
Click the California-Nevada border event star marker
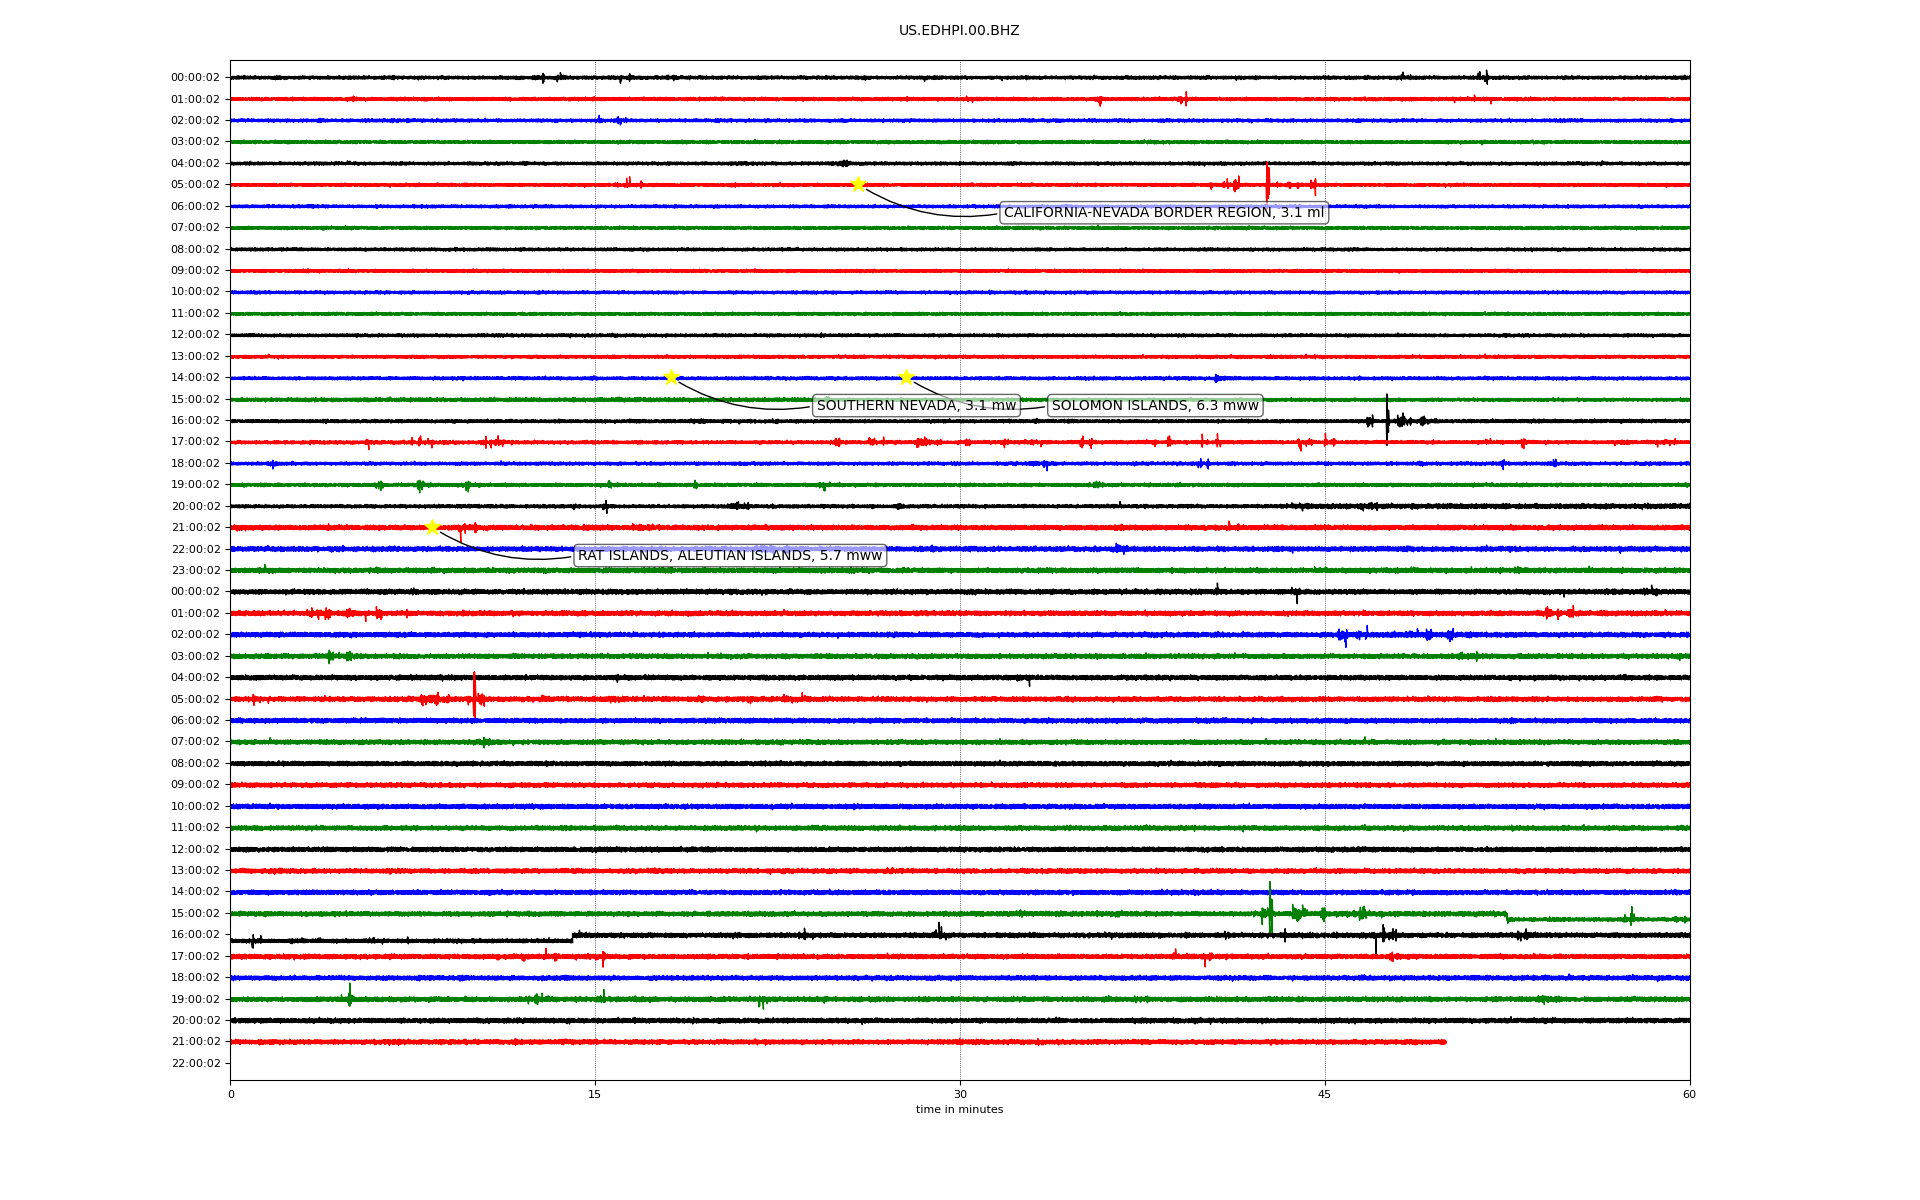coord(858,184)
